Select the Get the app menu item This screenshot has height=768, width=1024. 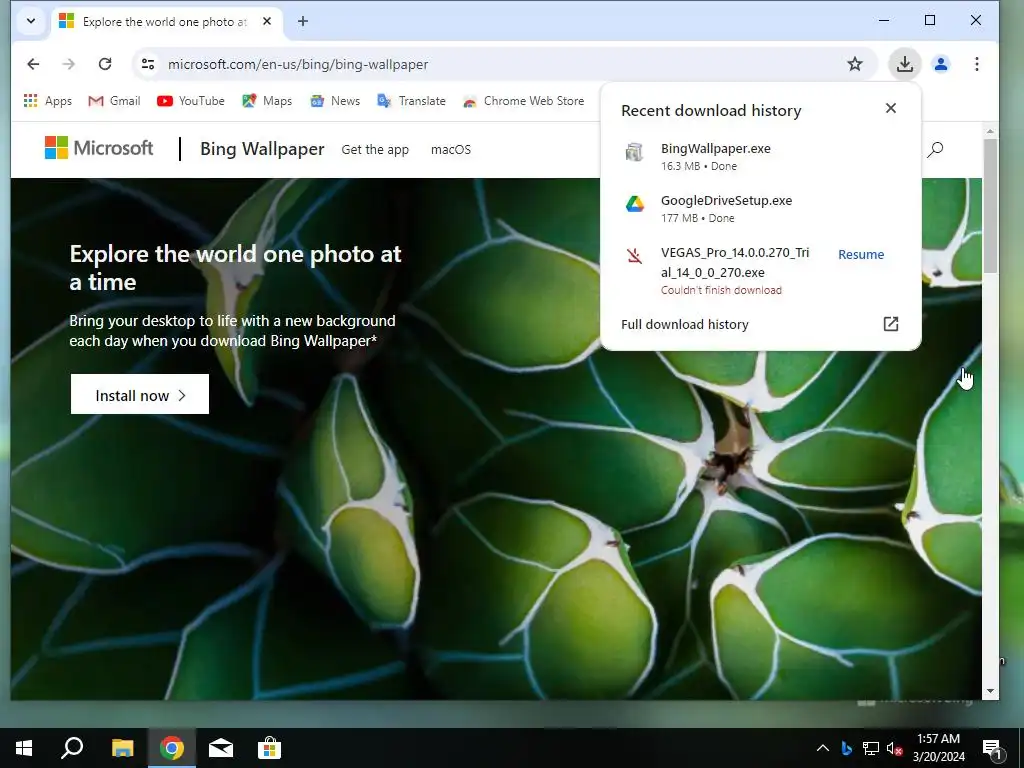coord(375,150)
